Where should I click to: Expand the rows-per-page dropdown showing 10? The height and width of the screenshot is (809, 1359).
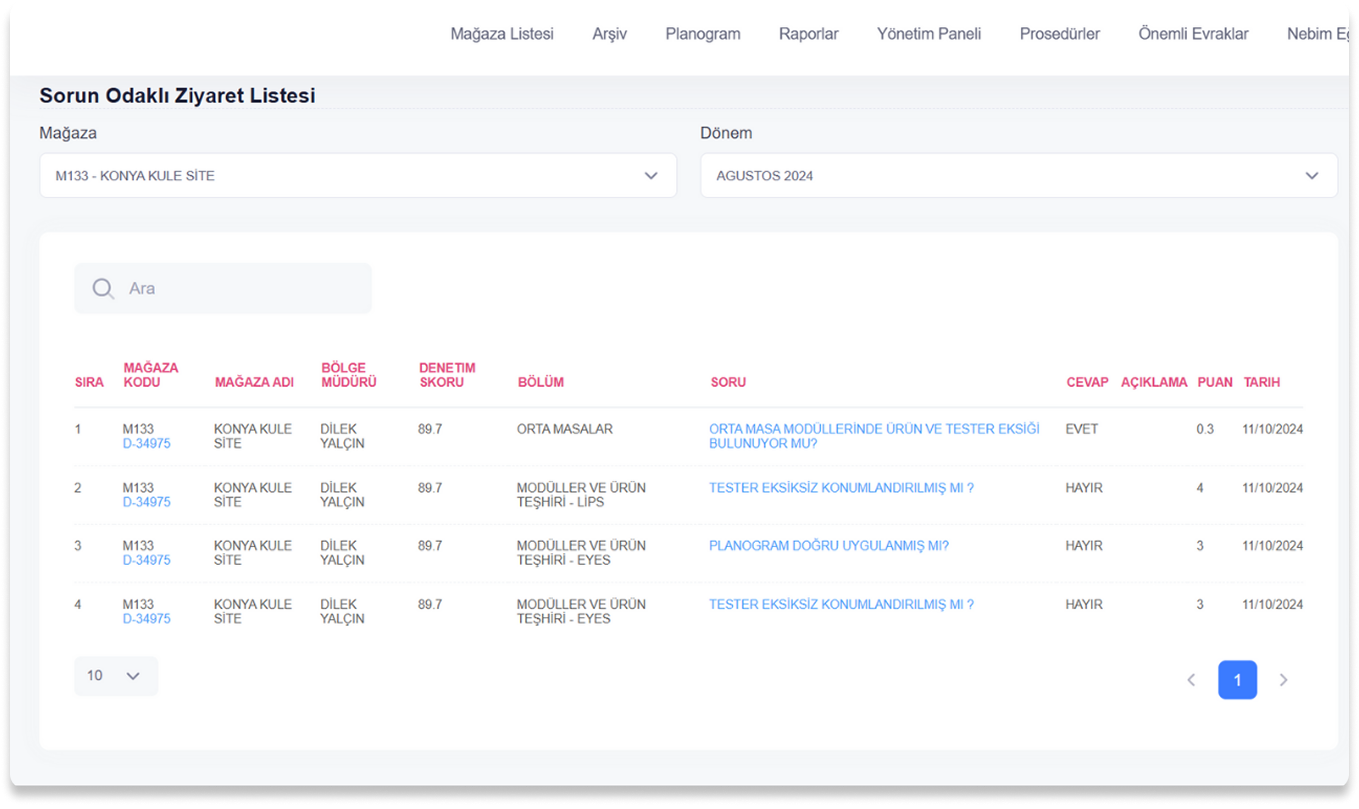(115, 676)
